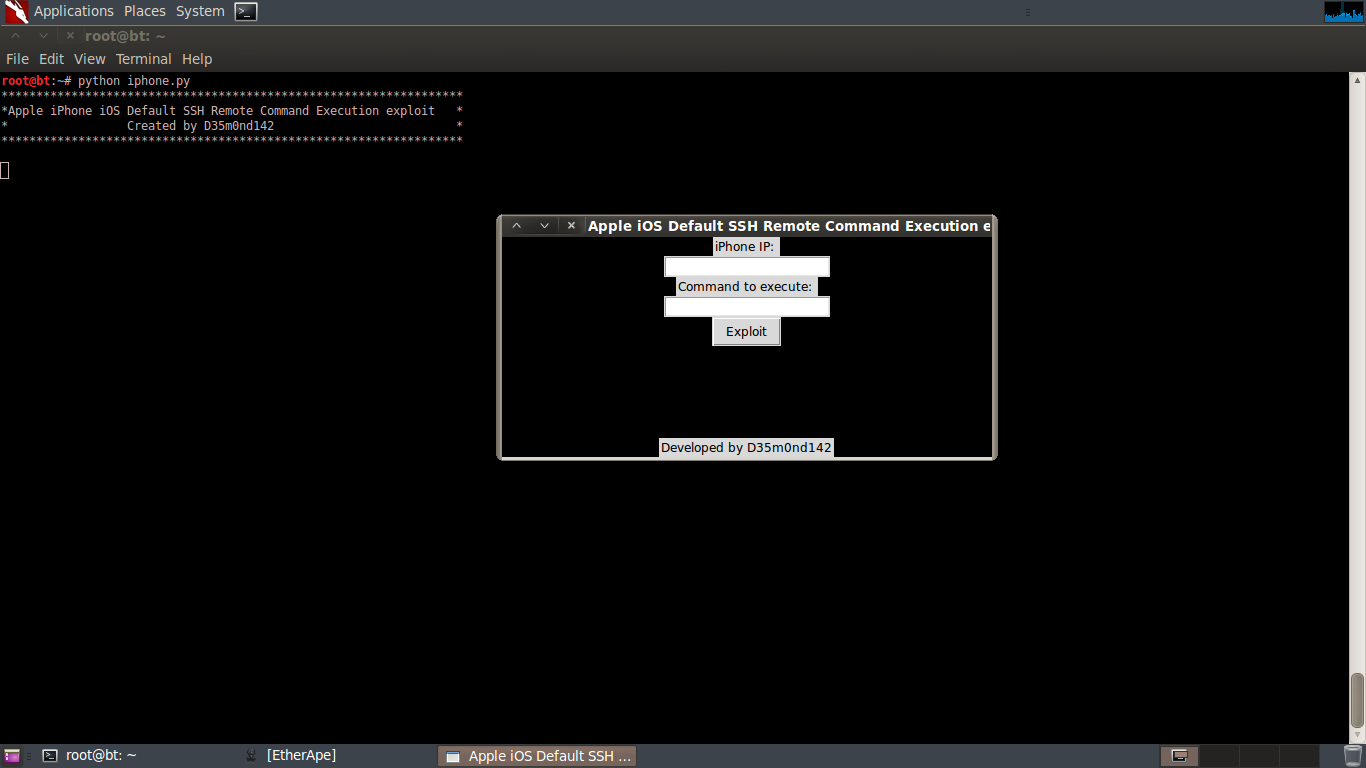Open the terminal Edit menu
Screen dimensions: 1366x768
pos(52,59)
